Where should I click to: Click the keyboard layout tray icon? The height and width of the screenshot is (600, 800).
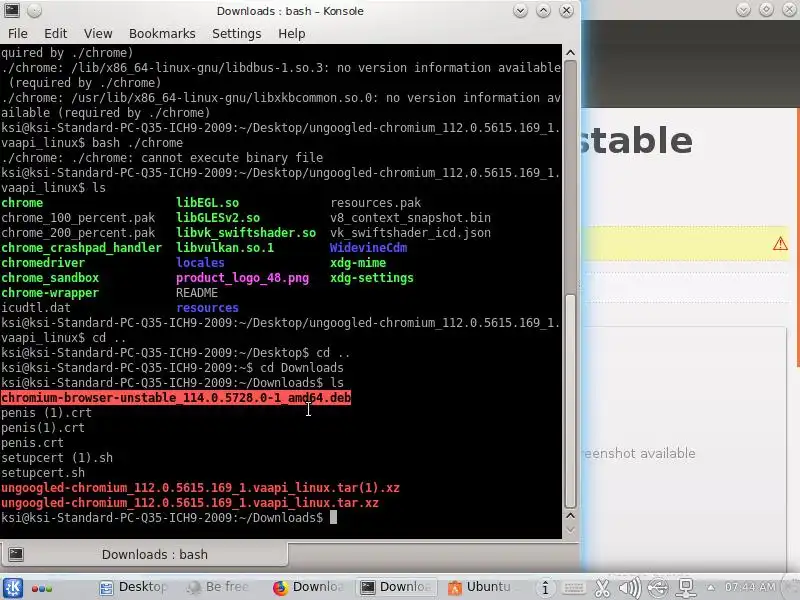(x=574, y=588)
